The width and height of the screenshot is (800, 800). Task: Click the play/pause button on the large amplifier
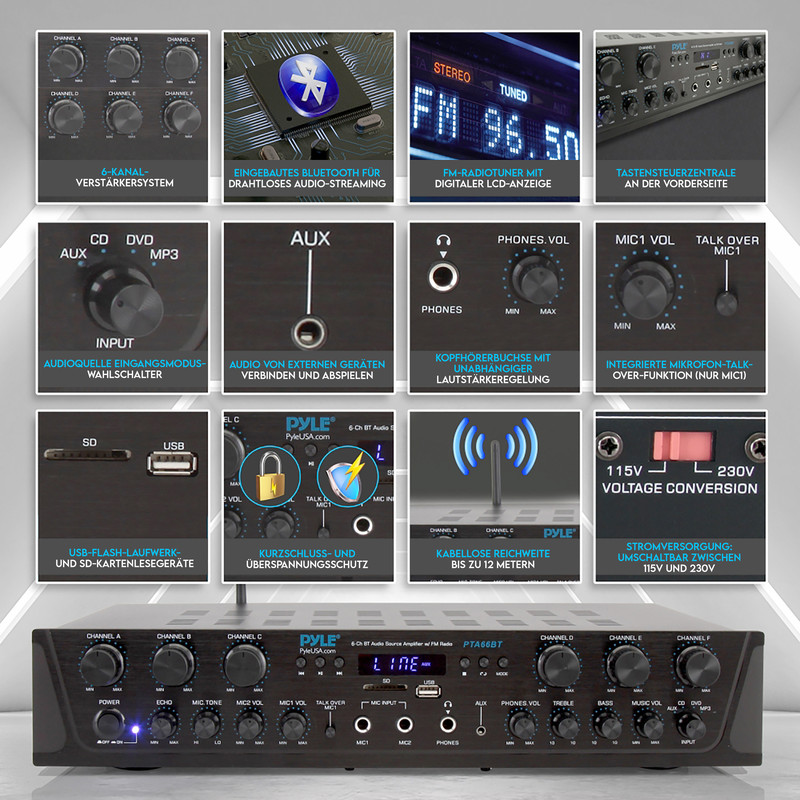pos(320,663)
